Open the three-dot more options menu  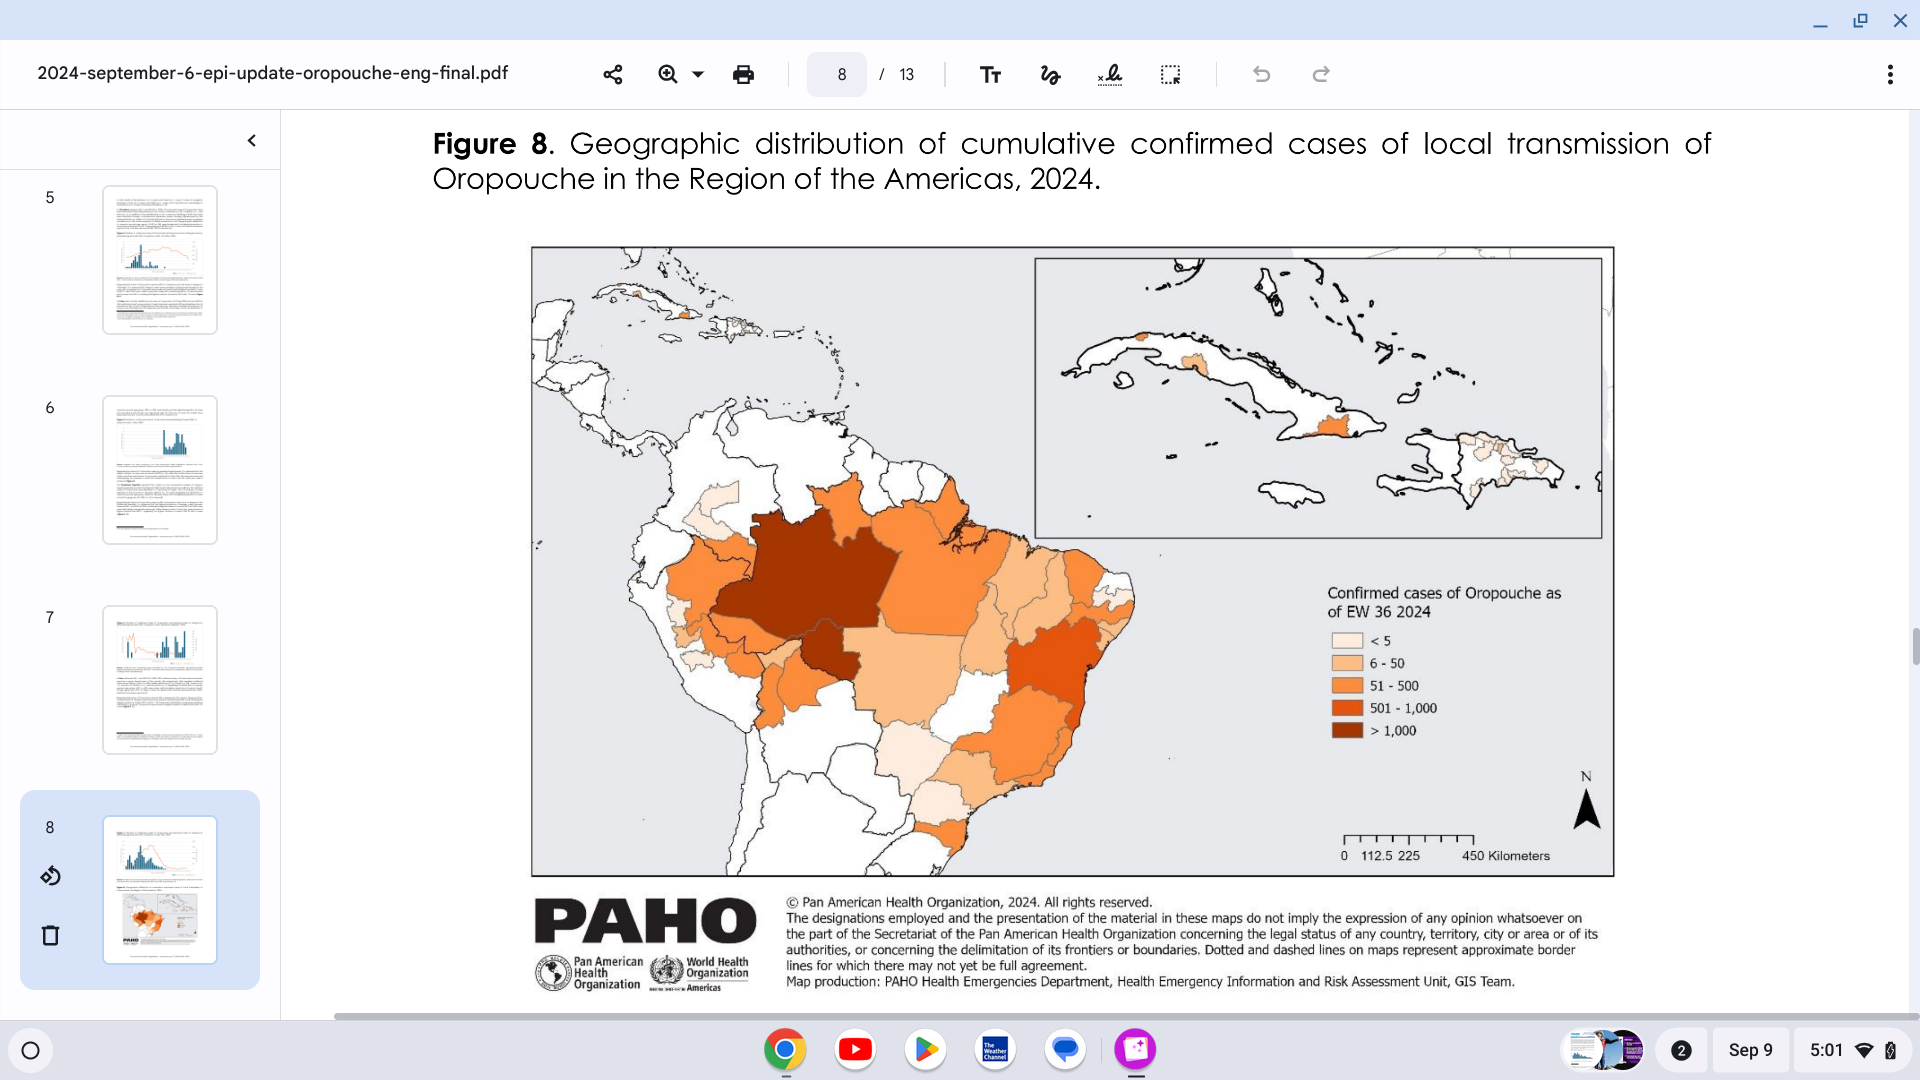point(1889,74)
